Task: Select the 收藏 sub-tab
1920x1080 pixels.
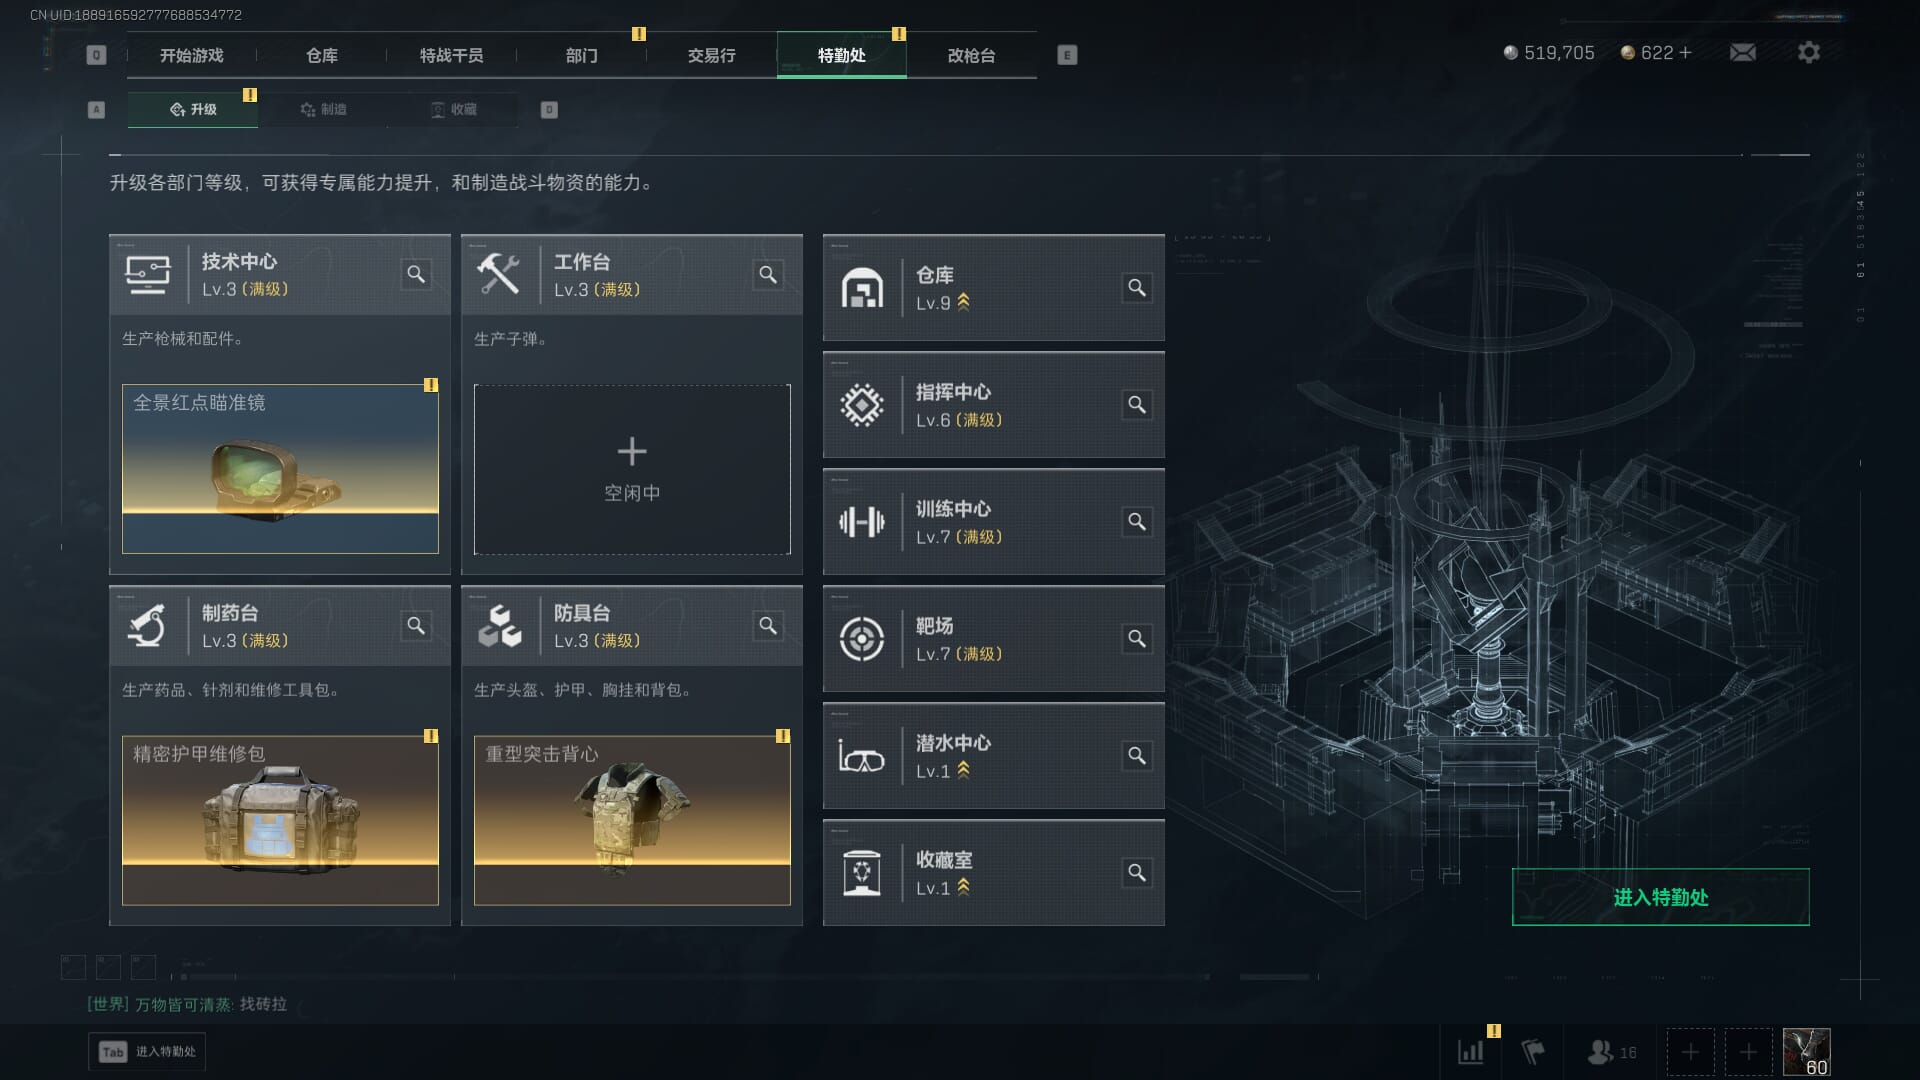Action: [453, 109]
